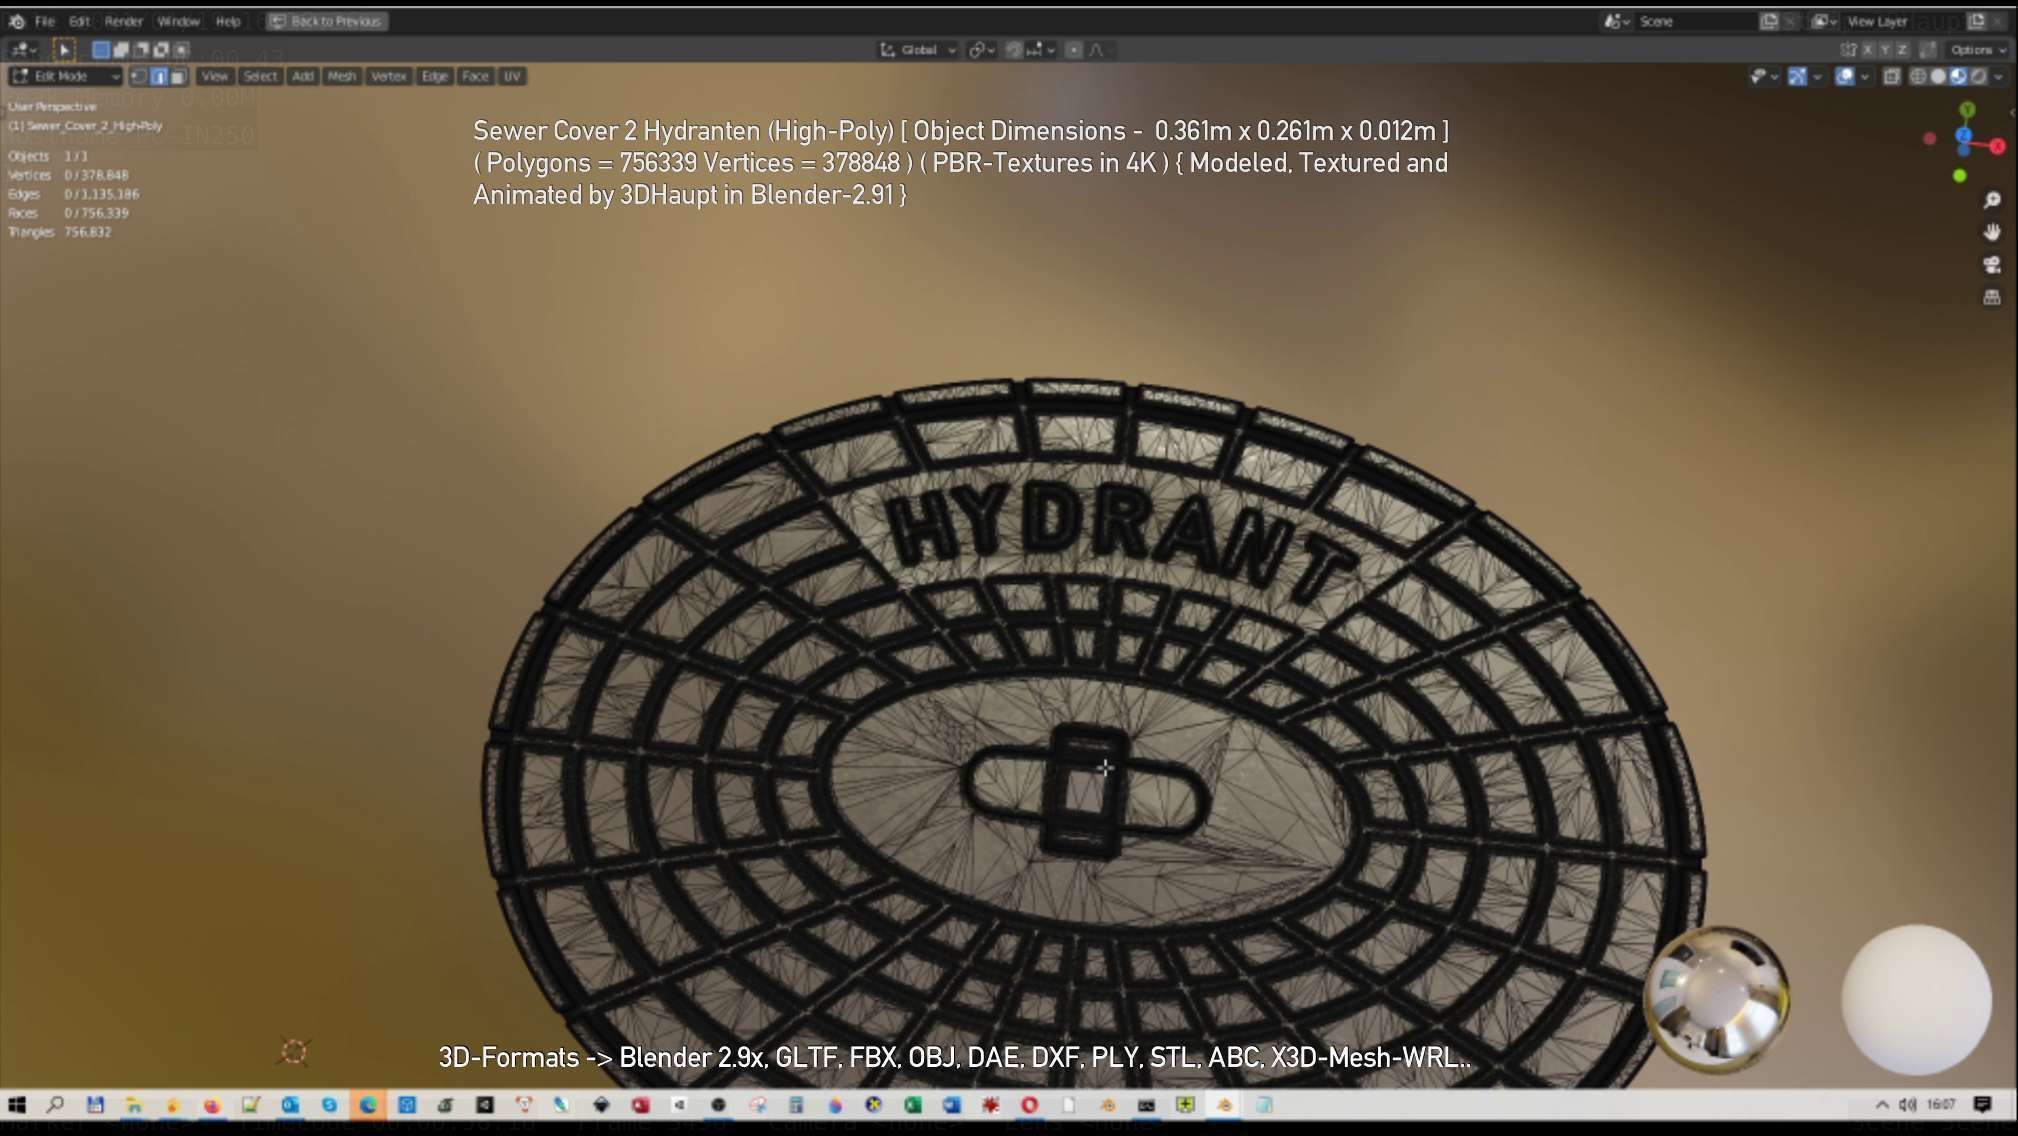Toggle snapping magnet icon
This screenshot has width=2018, height=1136.
1014,50
